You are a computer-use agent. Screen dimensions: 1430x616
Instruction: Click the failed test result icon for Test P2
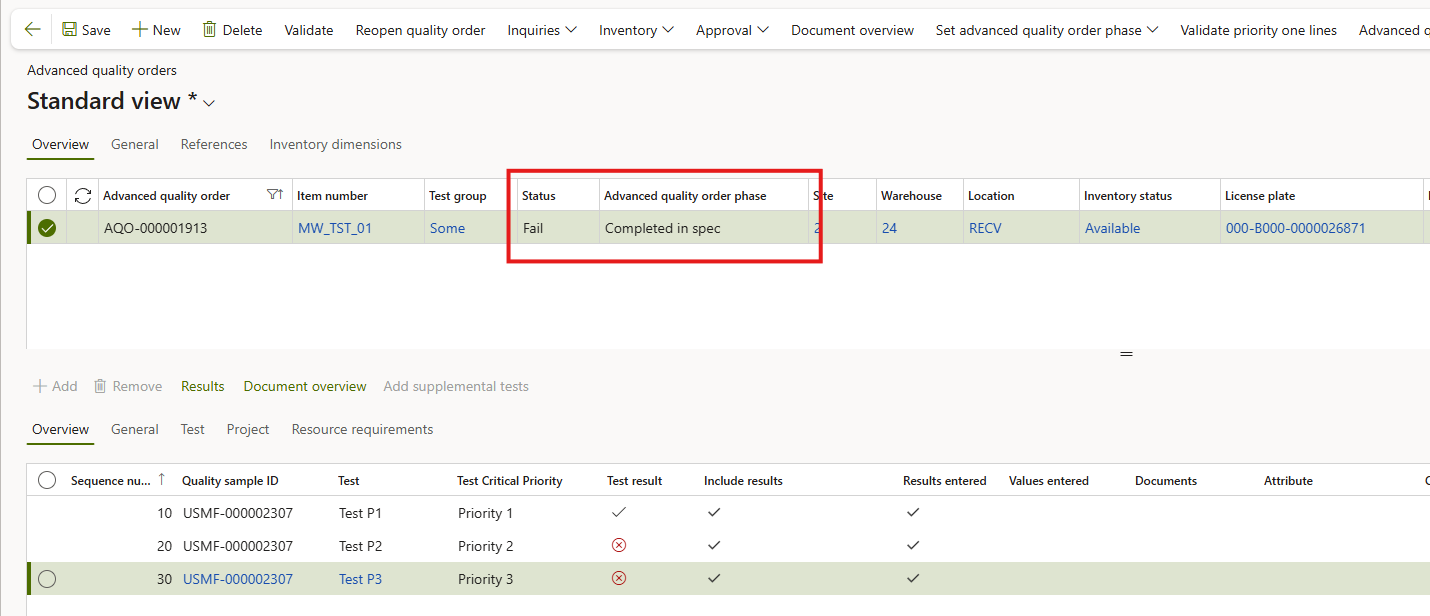click(619, 545)
